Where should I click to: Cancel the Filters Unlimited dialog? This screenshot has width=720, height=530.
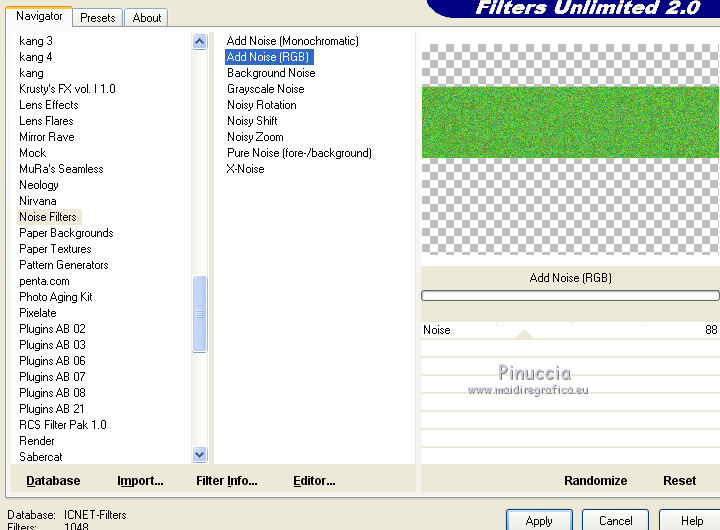(x=615, y=520)
